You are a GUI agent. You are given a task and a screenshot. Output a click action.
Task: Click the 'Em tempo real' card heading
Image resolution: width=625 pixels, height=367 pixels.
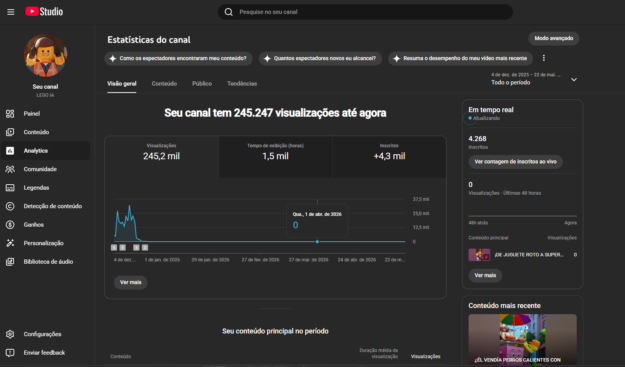click(491, 110)
